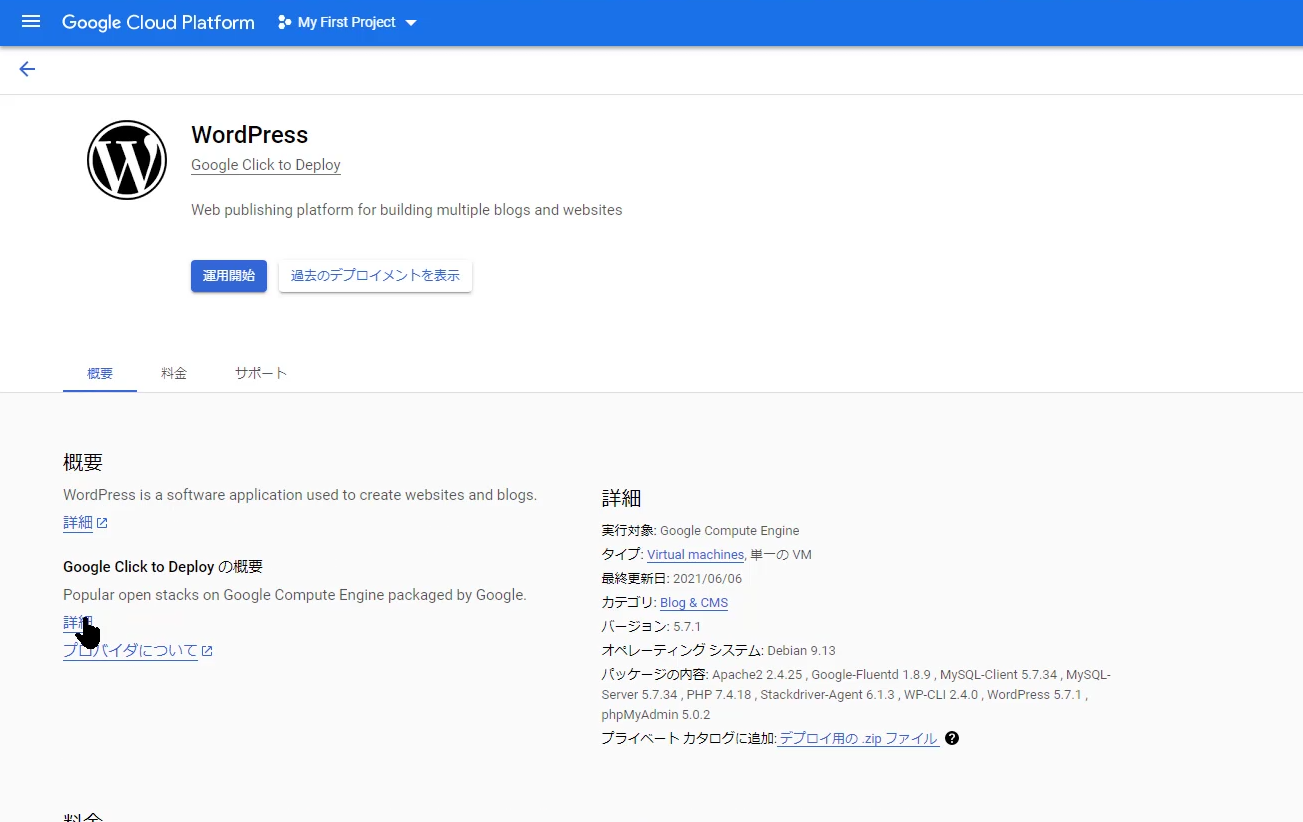The height and width of the screenshot is (822, 1303).
Task: Switch to the 料金 tab
Action: 174,373
